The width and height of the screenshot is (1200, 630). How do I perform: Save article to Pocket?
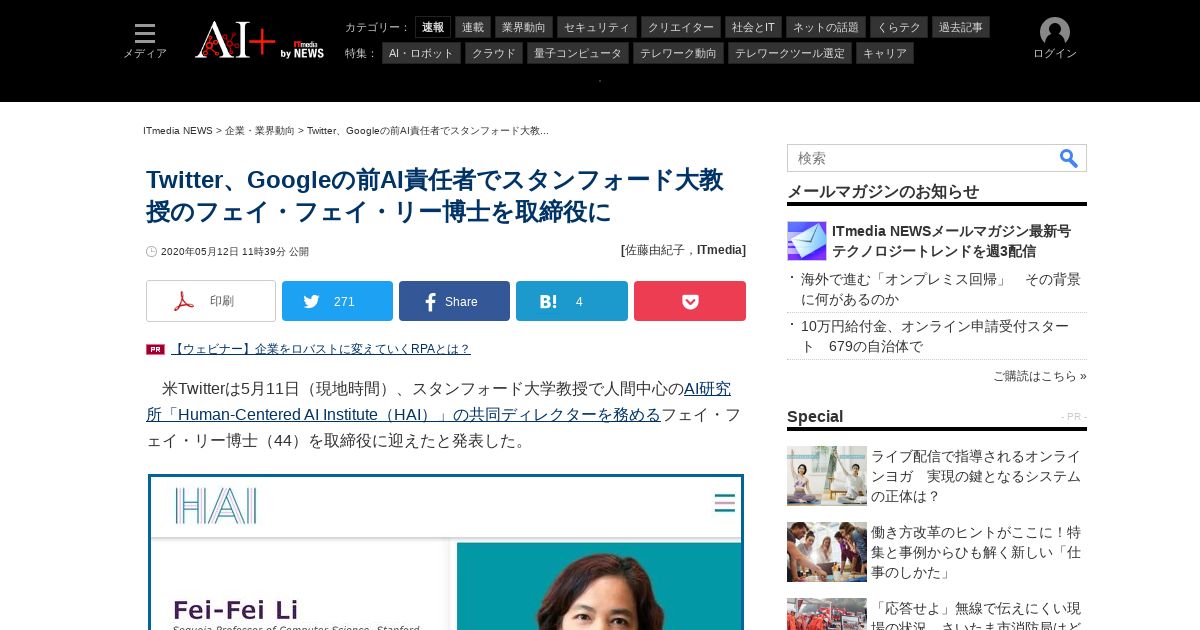point(690,301)
